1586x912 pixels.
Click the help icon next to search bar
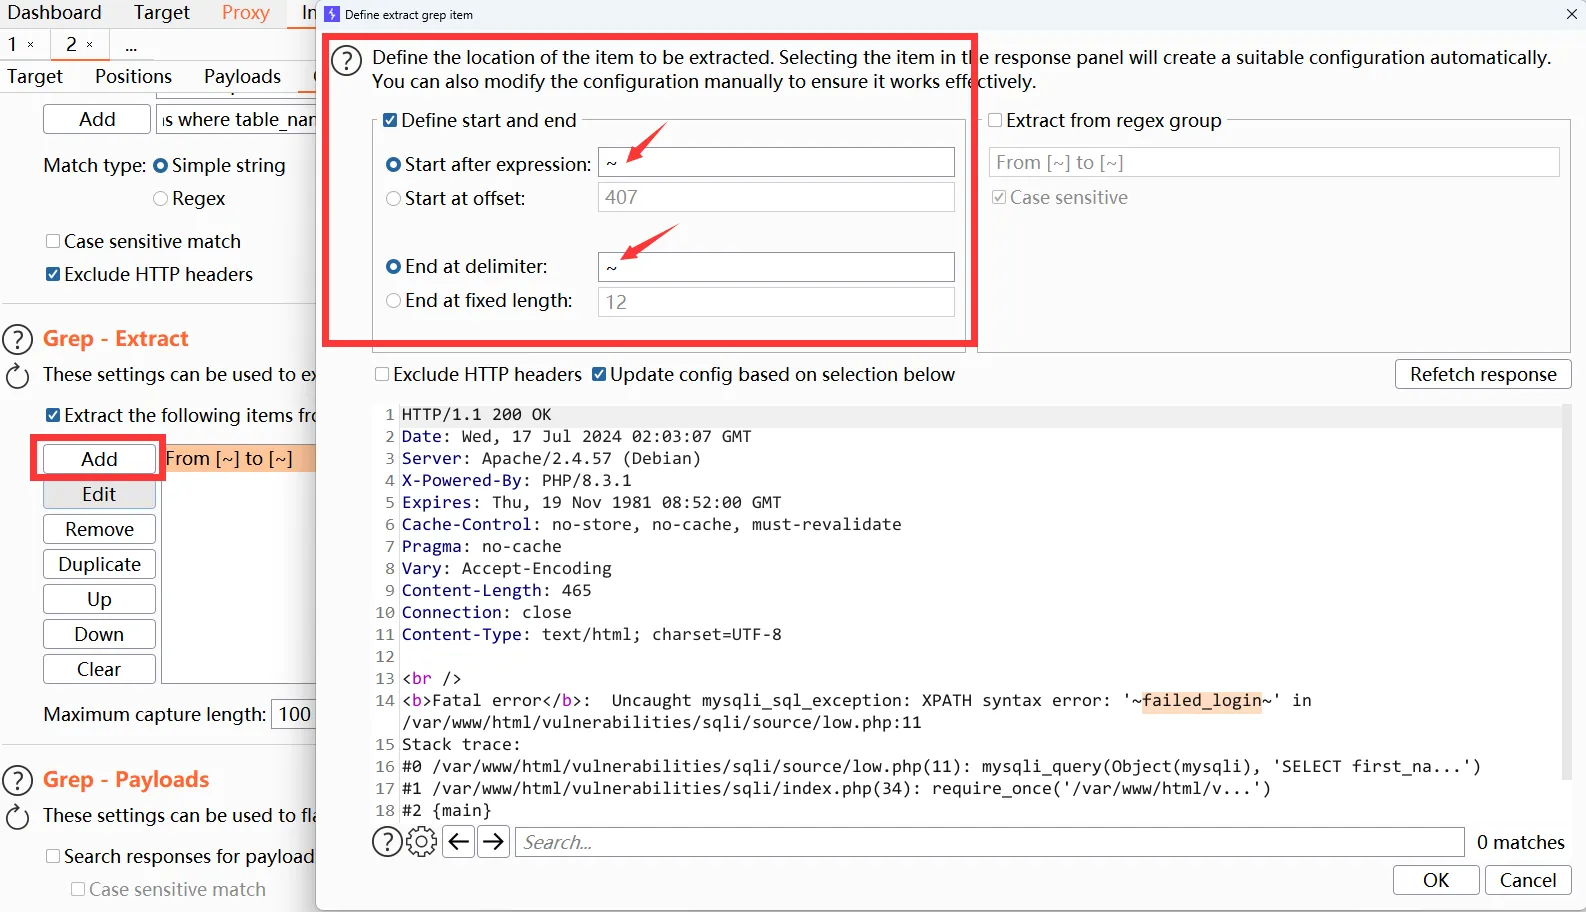click(x=387, y=842)
